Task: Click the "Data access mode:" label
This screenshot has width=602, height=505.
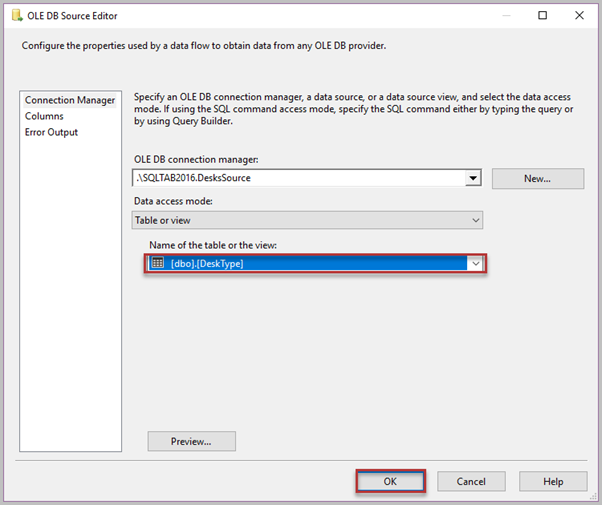Action: tap(173, 201)
